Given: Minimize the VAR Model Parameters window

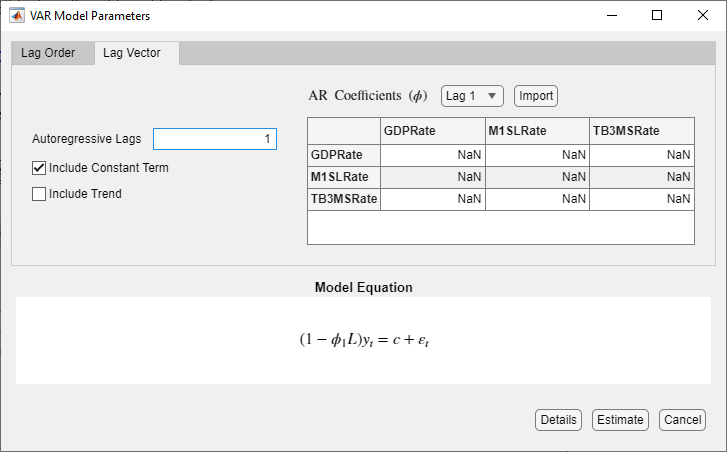Looking at the screenshot, I should tap(611, 16).
